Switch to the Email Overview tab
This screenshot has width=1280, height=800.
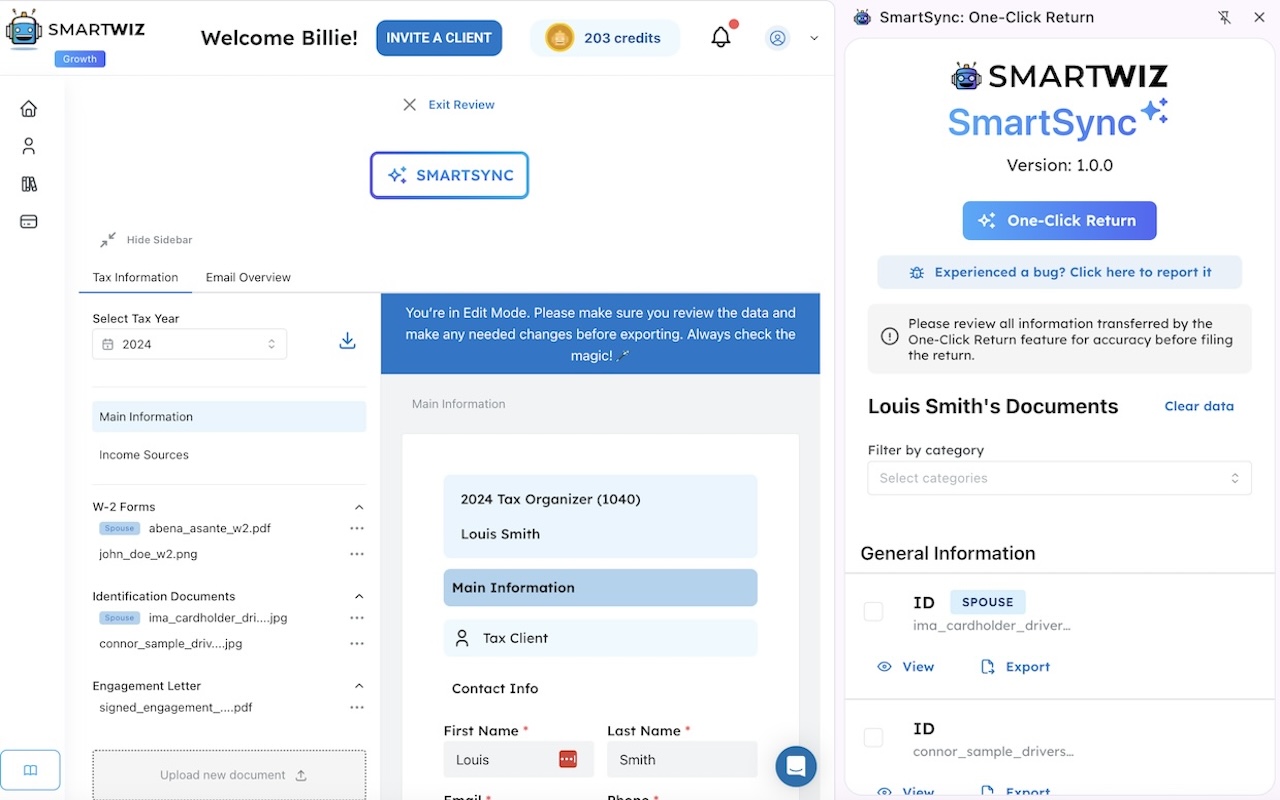click(x=248, y=277)
